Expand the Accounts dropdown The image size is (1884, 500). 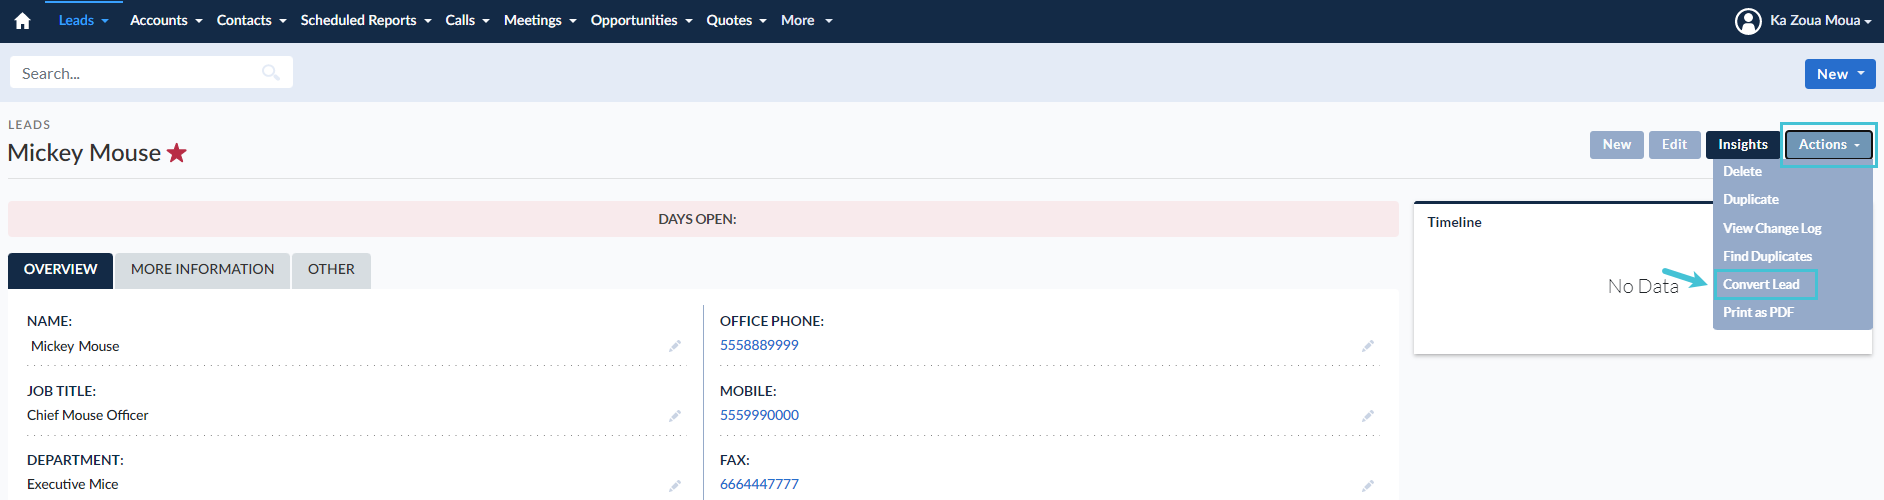pos(166,20)
